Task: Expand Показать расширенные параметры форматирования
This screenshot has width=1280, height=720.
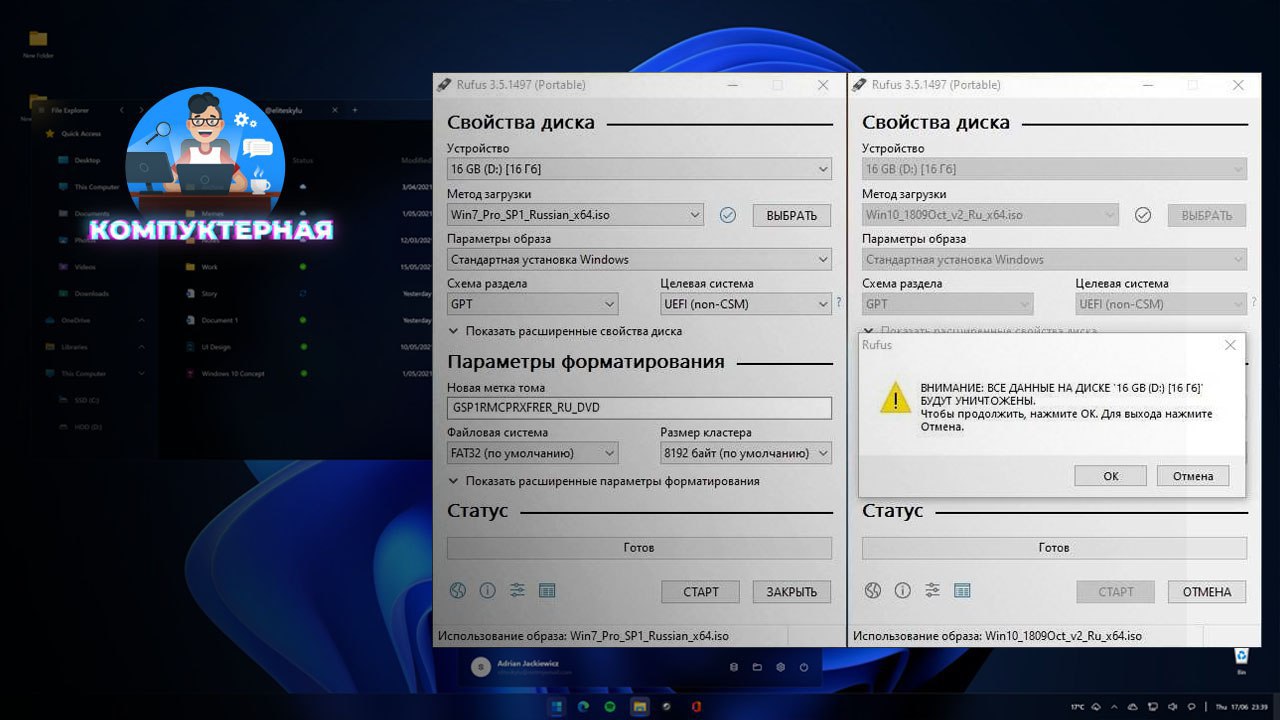Action: pyautogui.click(x=603, y=481)
